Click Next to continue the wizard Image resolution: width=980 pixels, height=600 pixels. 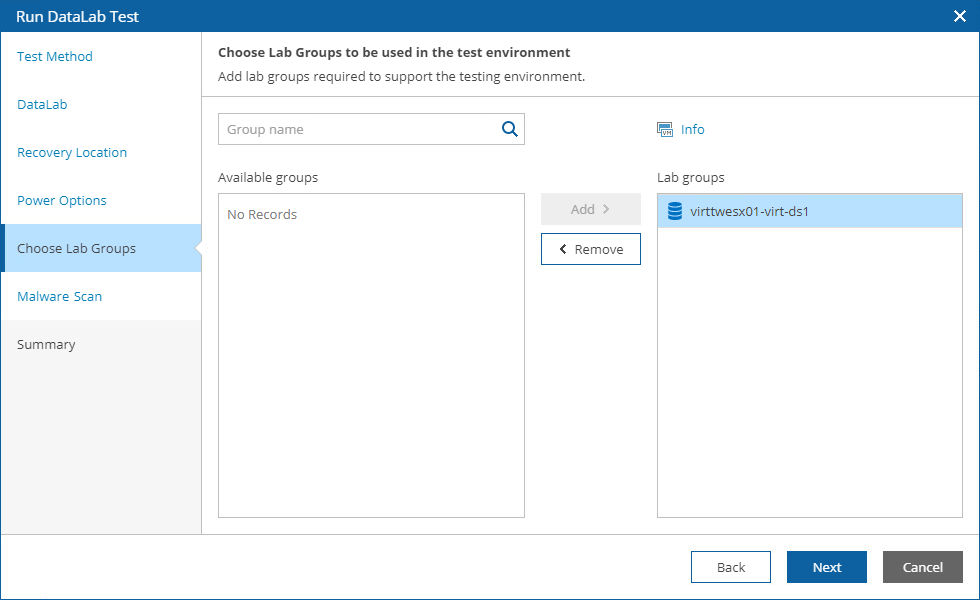[x=826, y=566]
